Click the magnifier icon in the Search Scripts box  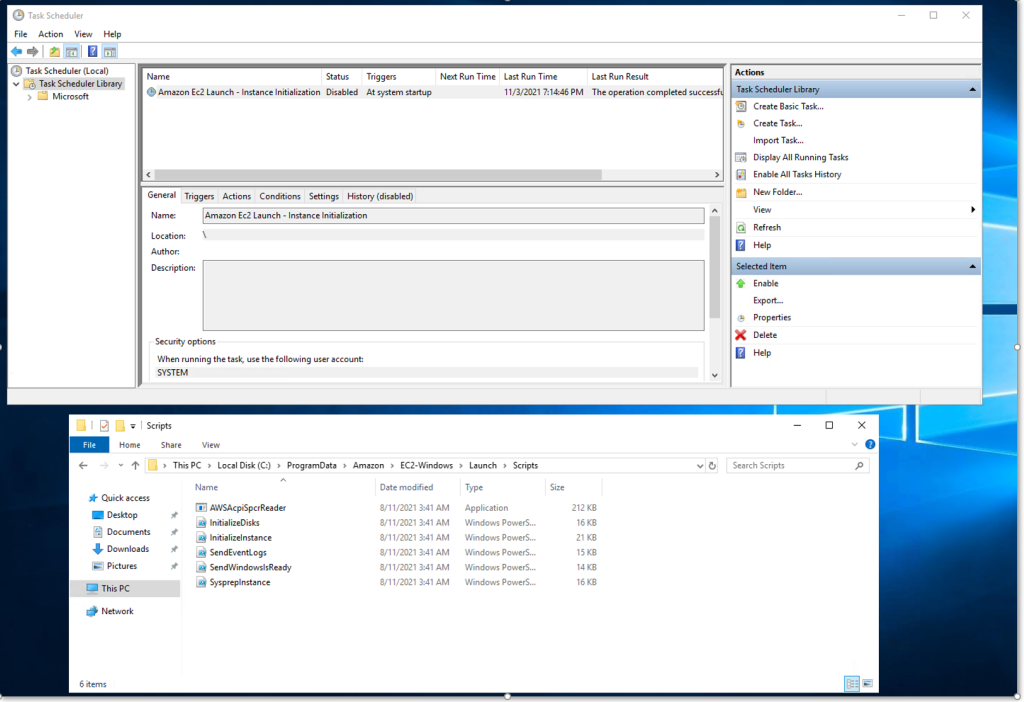point(858,465)
